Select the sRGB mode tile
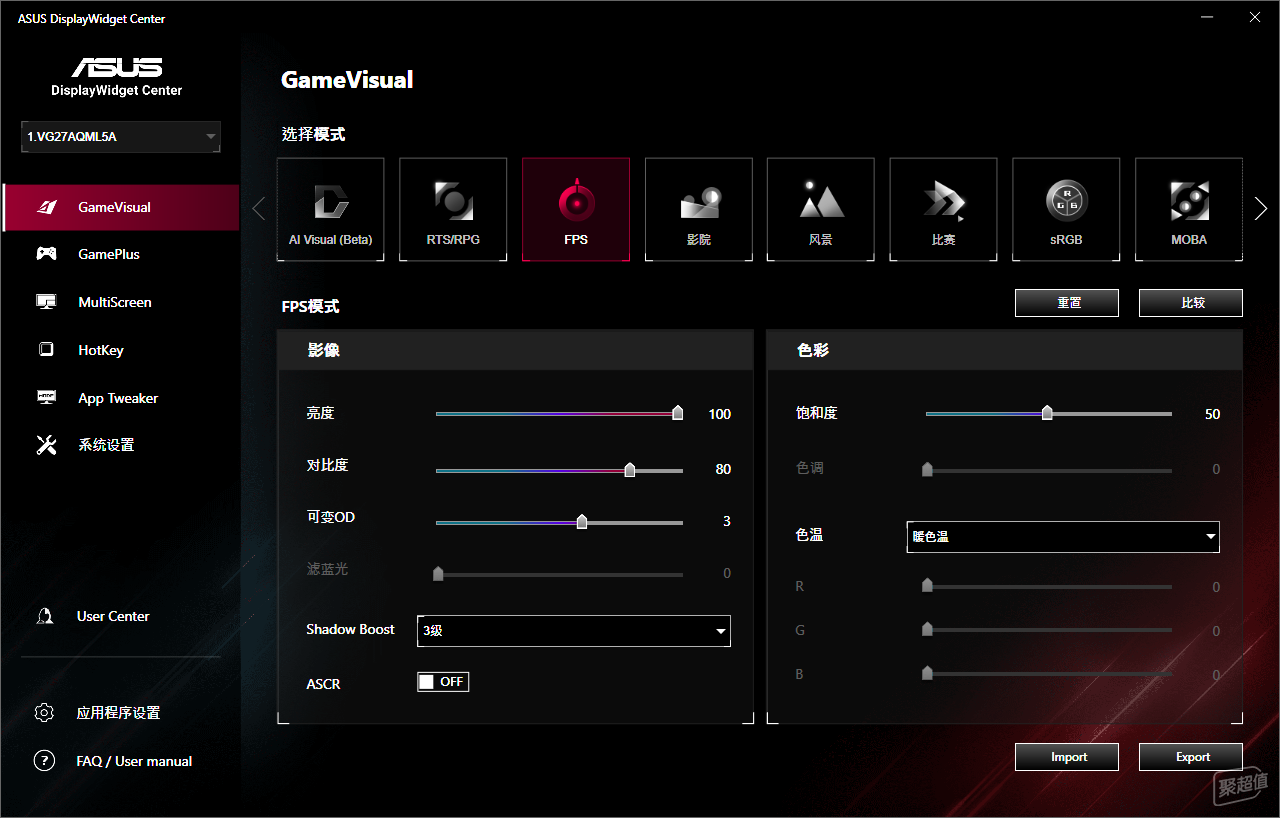The width and height of the screenshot is (1280, 818). tap(1066, 209)
